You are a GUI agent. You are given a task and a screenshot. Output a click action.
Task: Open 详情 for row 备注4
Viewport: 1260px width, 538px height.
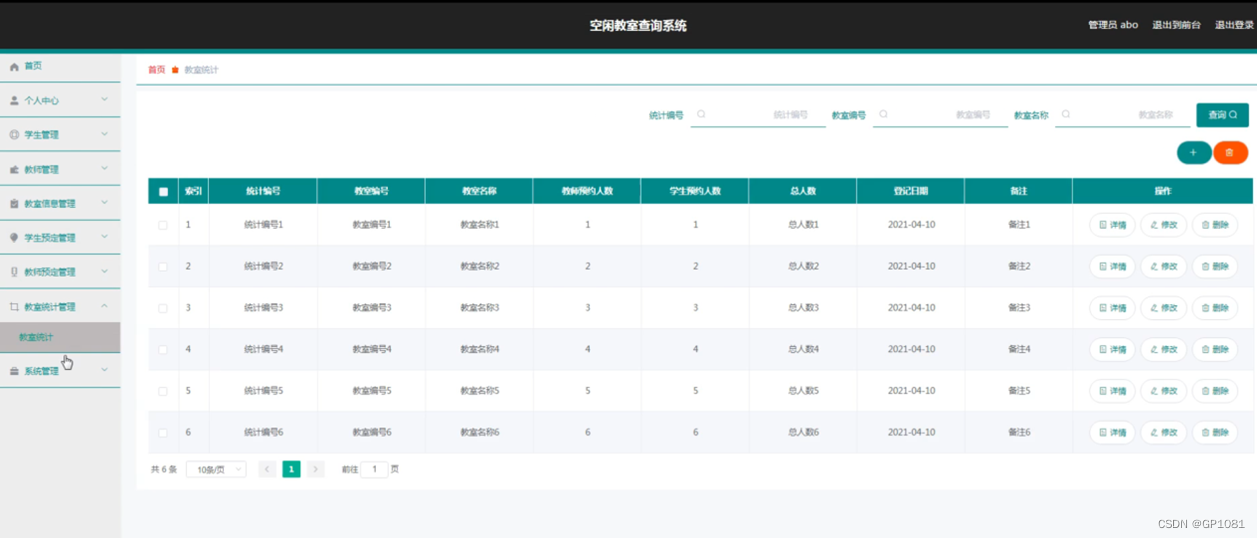point(1112,350)
